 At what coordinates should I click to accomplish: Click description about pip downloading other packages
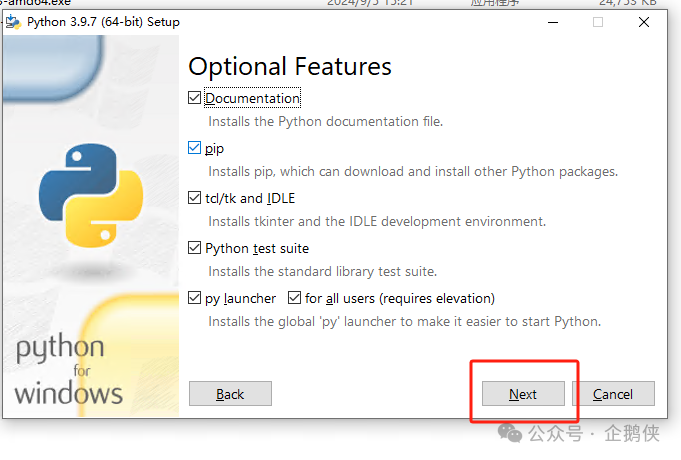click(413, 172)
